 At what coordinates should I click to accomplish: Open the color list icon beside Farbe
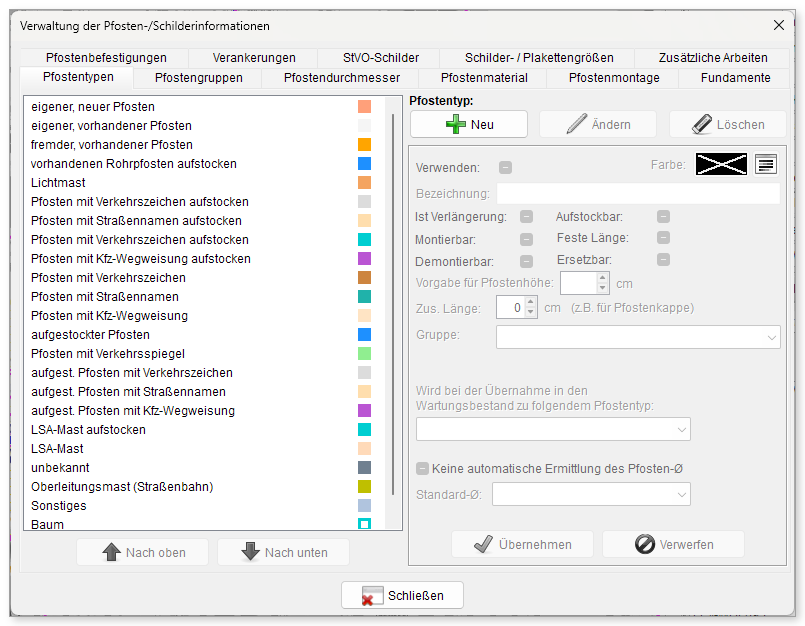click(x=765, y=164)
